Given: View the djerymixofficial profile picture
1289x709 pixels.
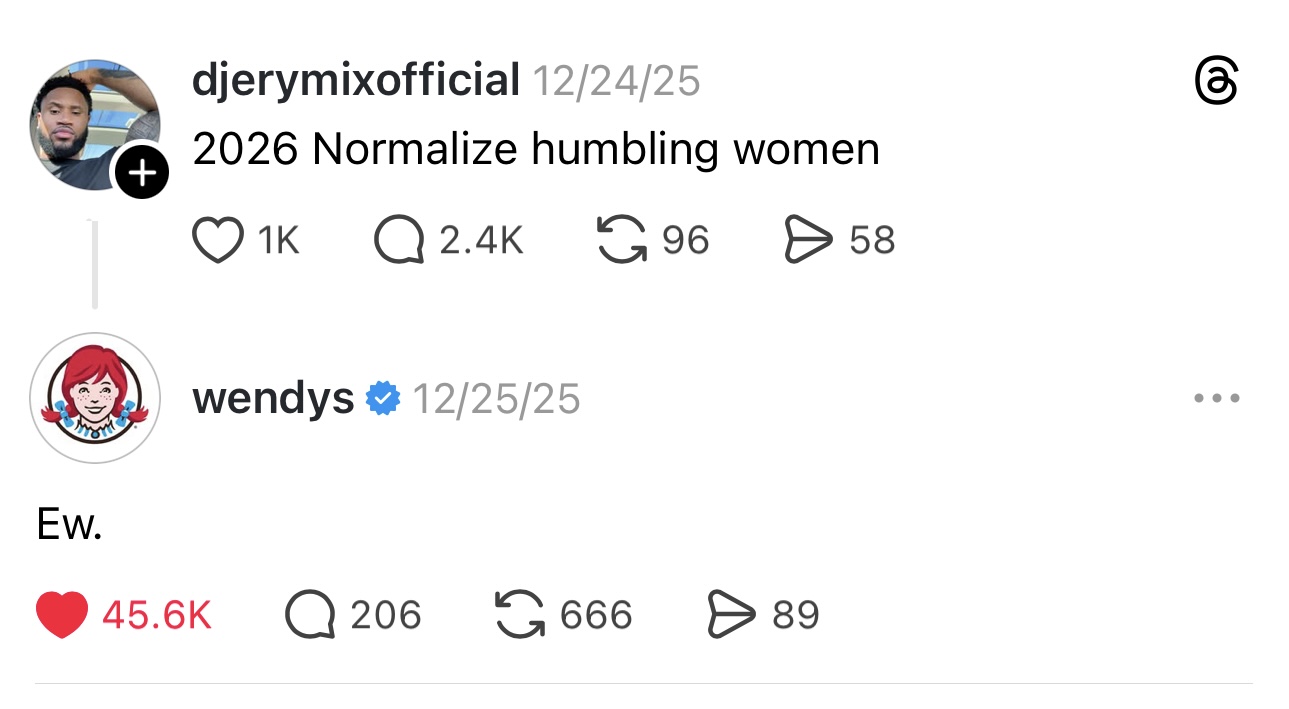Looking at the screenshot, I should [92, 122].
